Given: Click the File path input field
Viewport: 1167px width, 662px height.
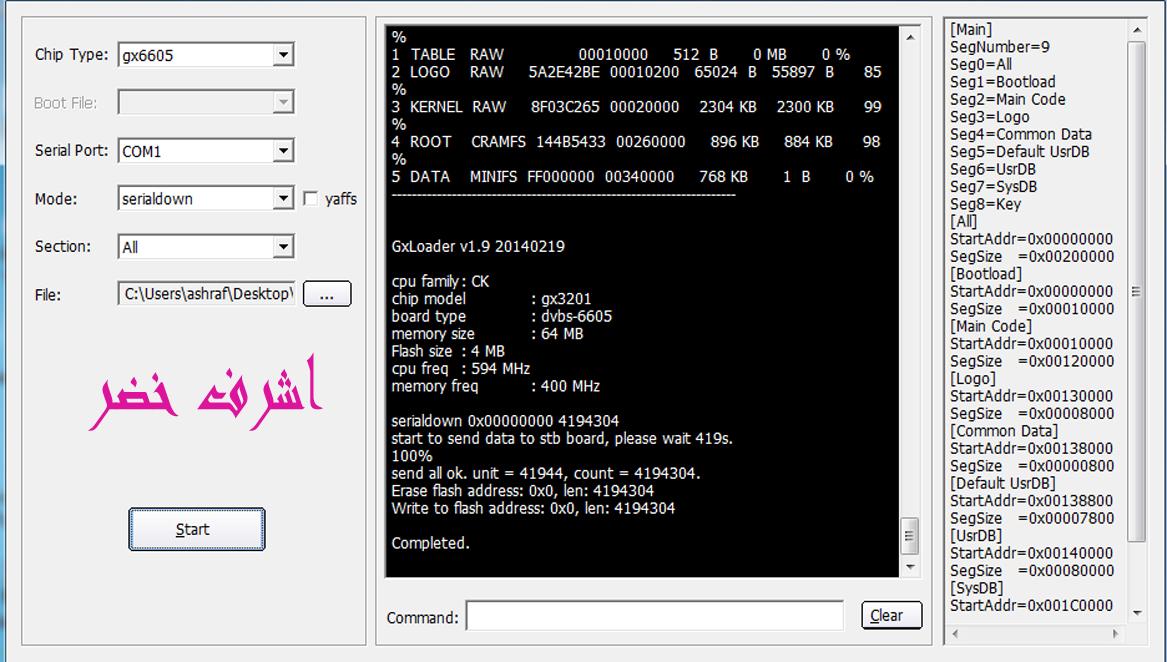Looking at the screenshot, I should (206, 294).
